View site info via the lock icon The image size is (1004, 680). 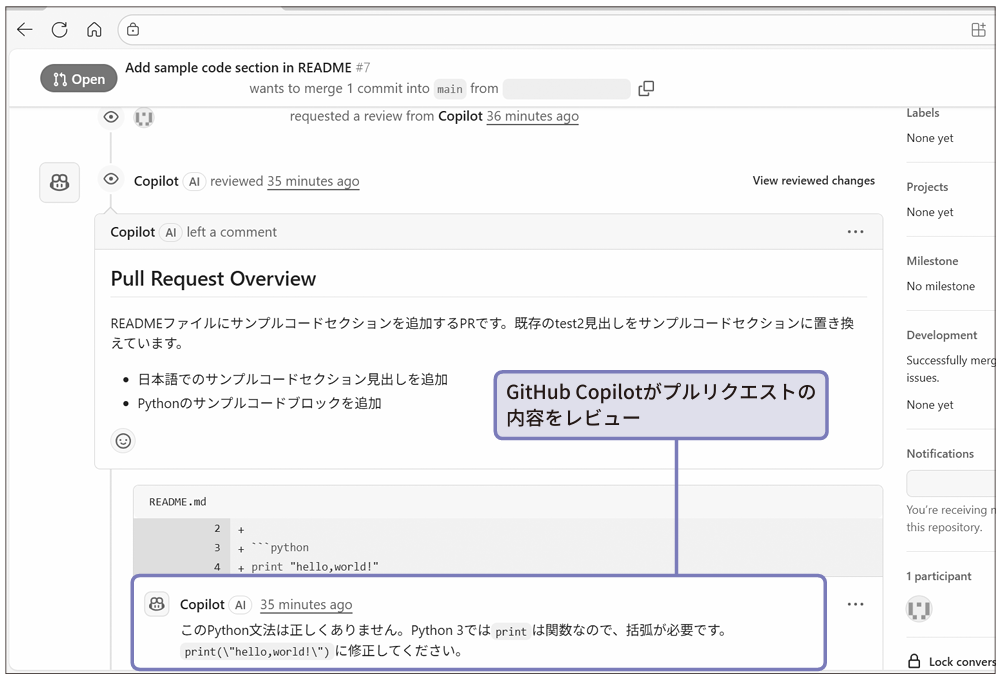pyautogui.click(x=133, y=29)
